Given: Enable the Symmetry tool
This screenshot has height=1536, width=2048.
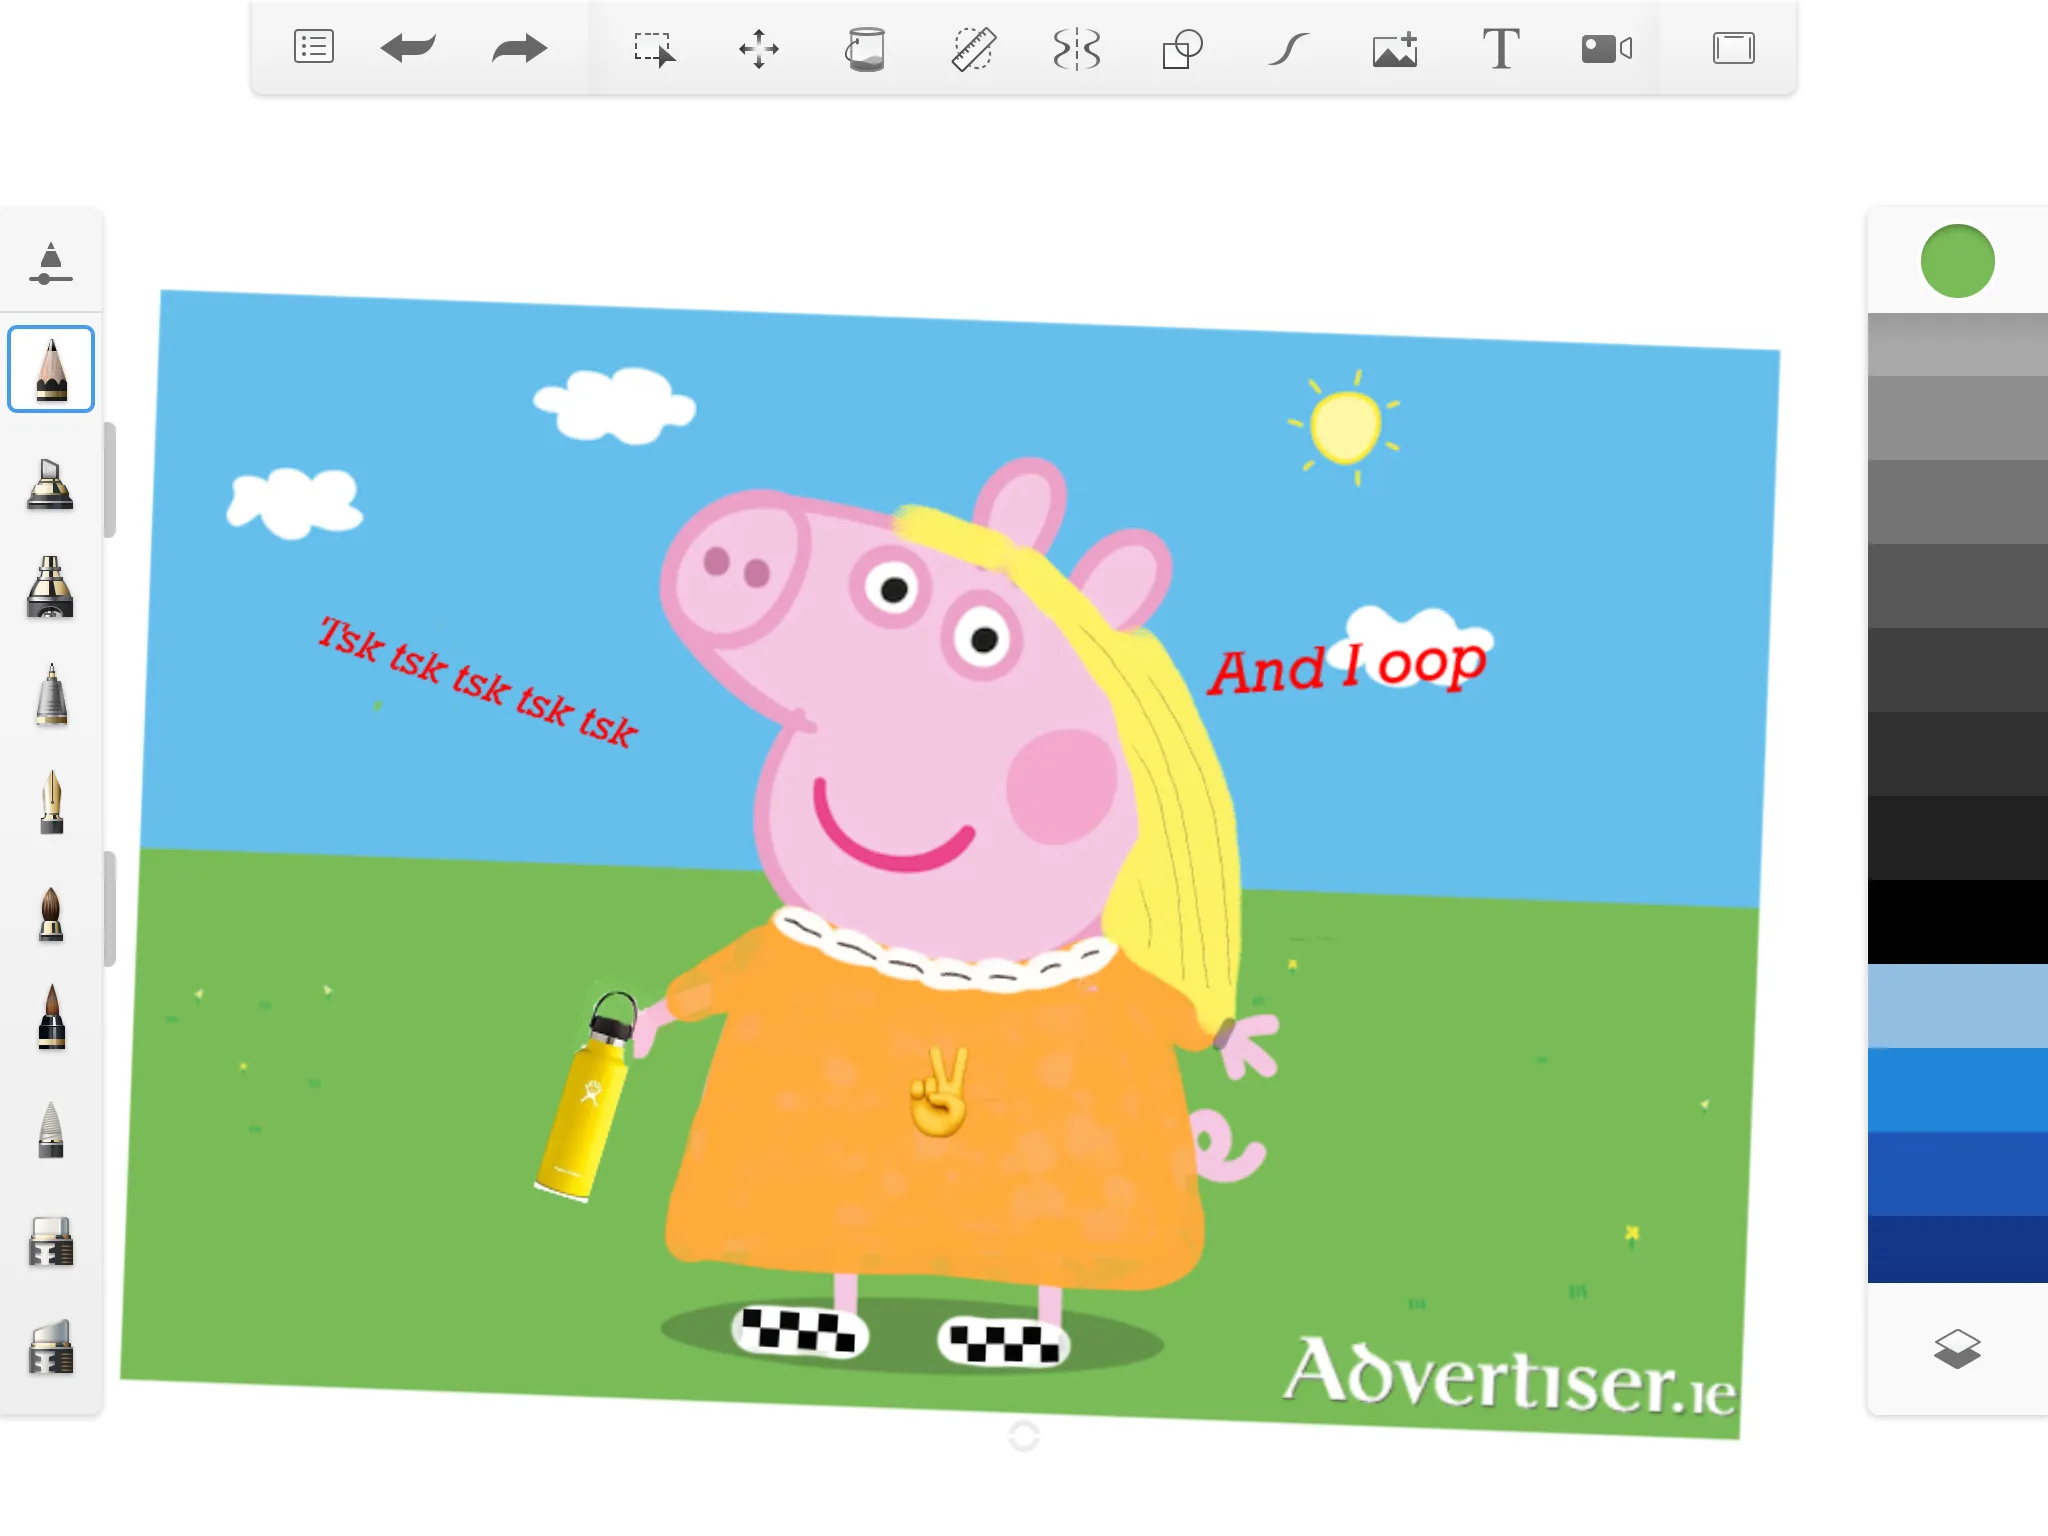Looking at the screenshot, I should (1077, 49).
